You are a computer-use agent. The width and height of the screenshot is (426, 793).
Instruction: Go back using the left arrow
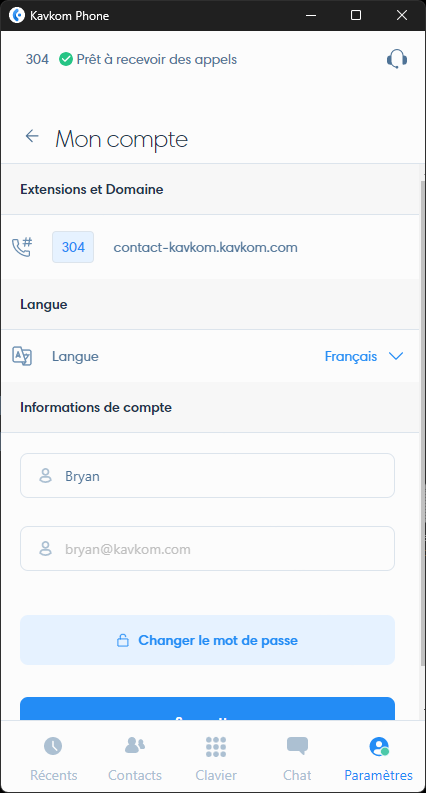click(x=32, y=136)
